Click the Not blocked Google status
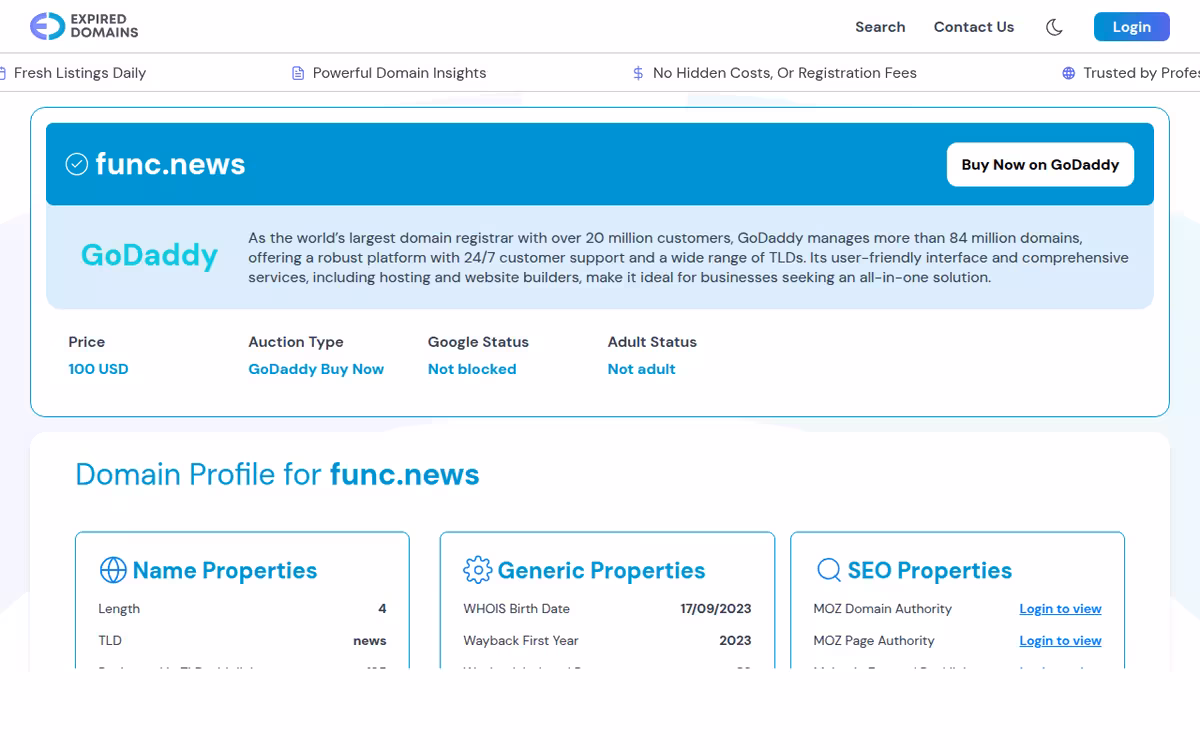The image size is (1200, 750). (x=472, y=369)
